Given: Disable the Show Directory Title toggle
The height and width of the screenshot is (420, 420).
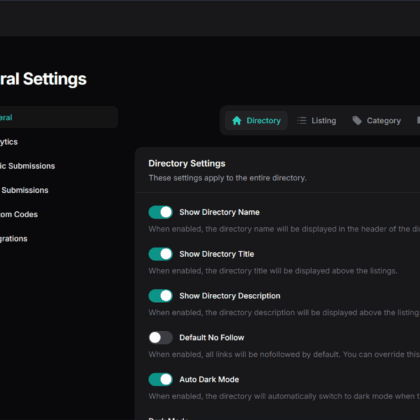Looking at the screenshot, I should click(x=161, y=254).
